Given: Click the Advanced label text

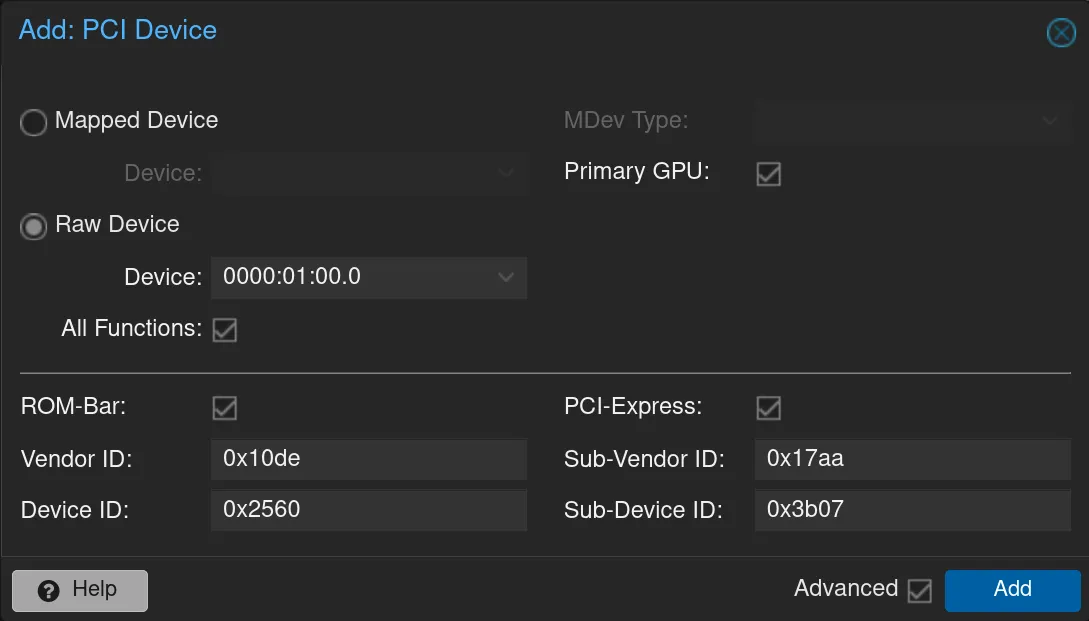Looking at the screenshot, I should click(x=844, y=589).
